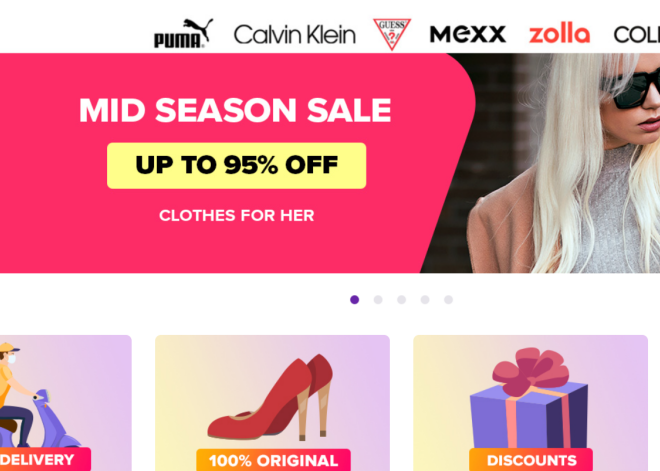Click the red high heel shoe illustration
660x471 pixels.
270,397
